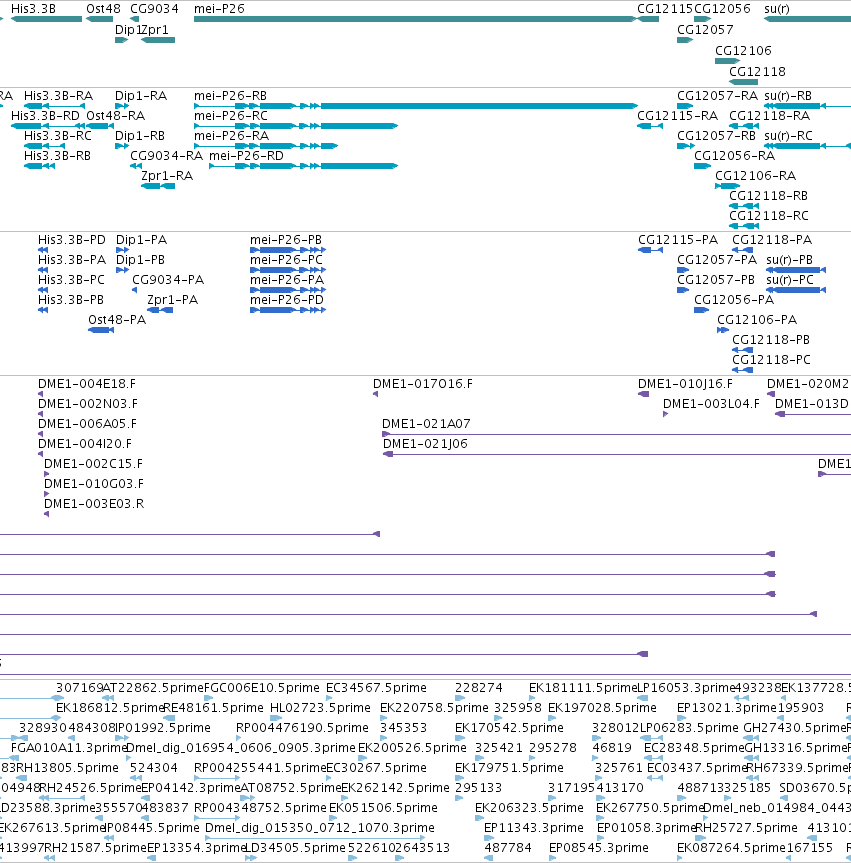851x863 pixels.
Task: Select protein mei-P26-PB label
Action: pyautogui.click(x=286, y=240)
